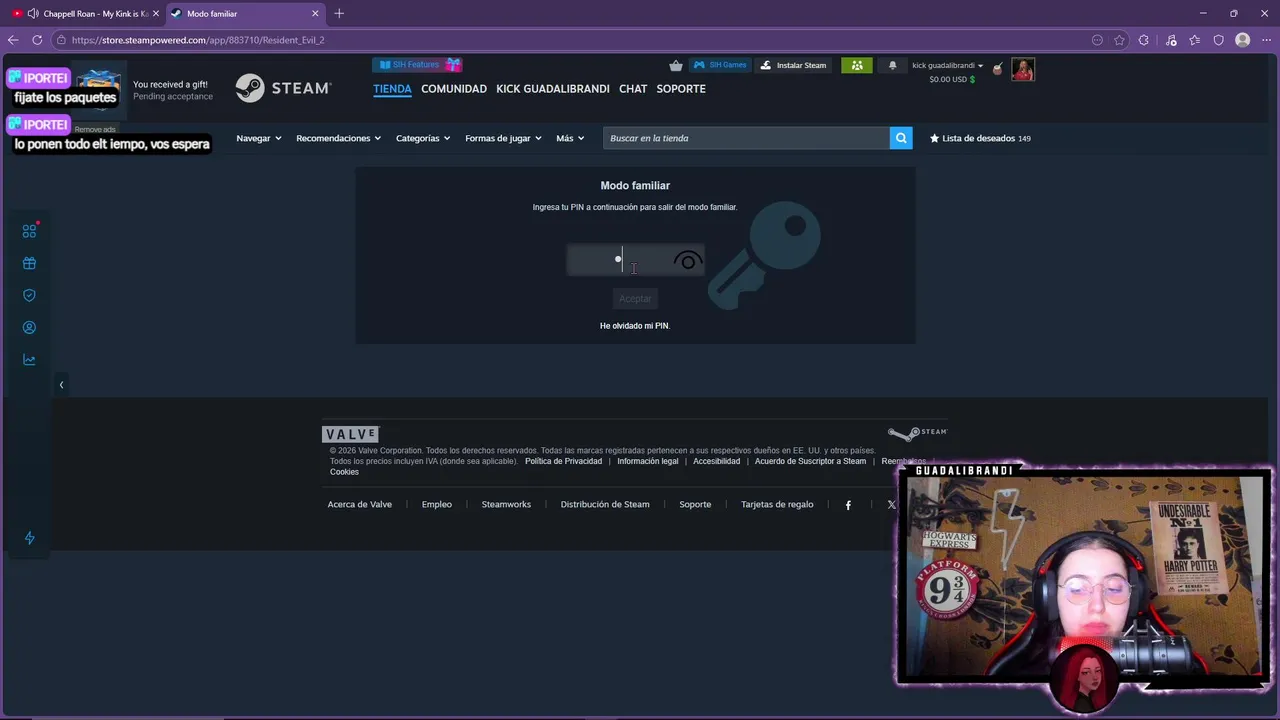Open Acuerdo de Suscriptor a Steam
Screen dimensions: 1280x720
811,461
